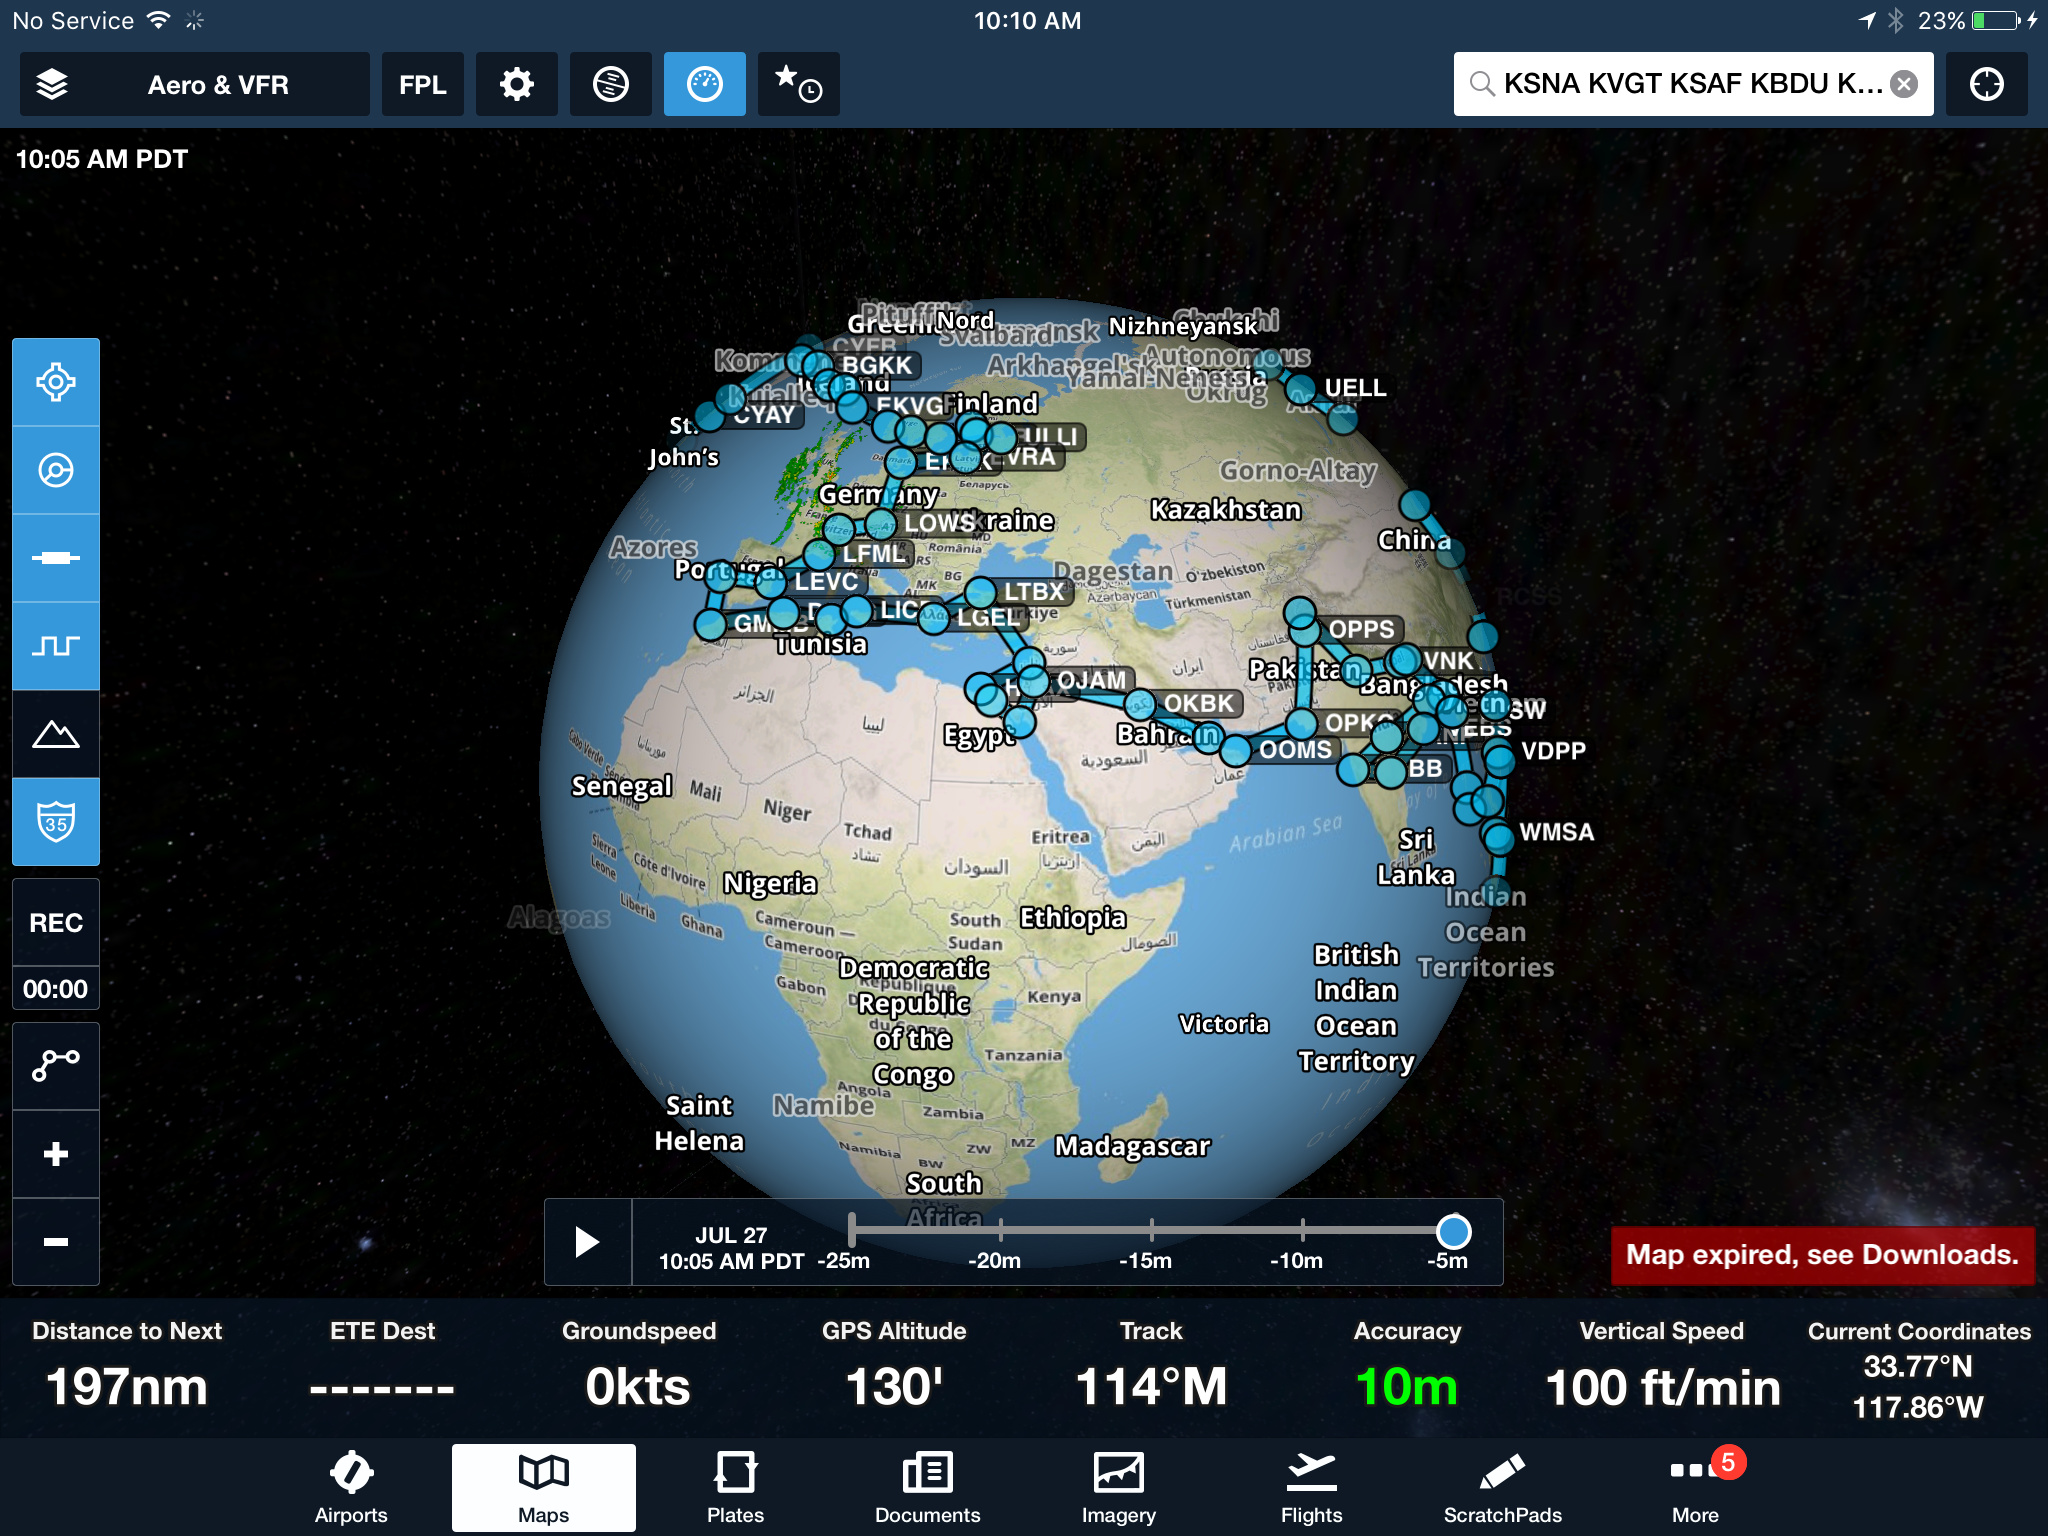Toggle the distance rings sidebar button
2048x1536 pixels.
(56, 470)
